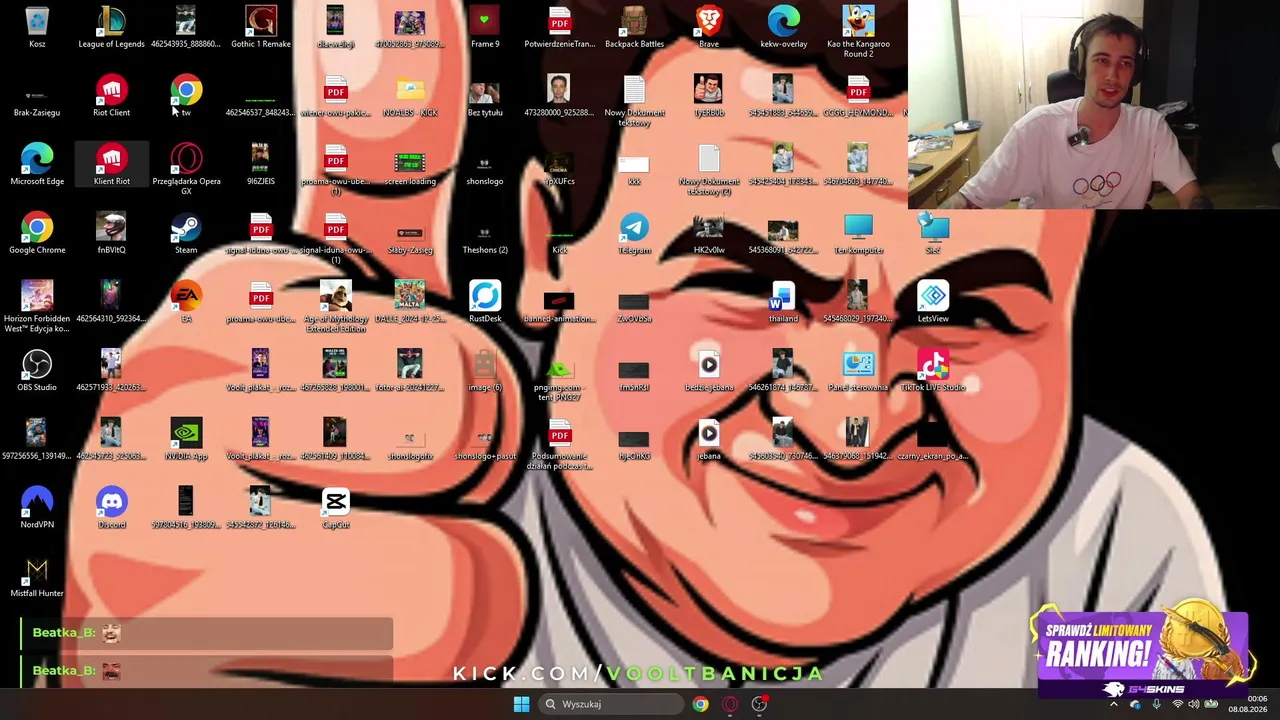
Task: Select the Frame 9 image file
Action: 484,27
